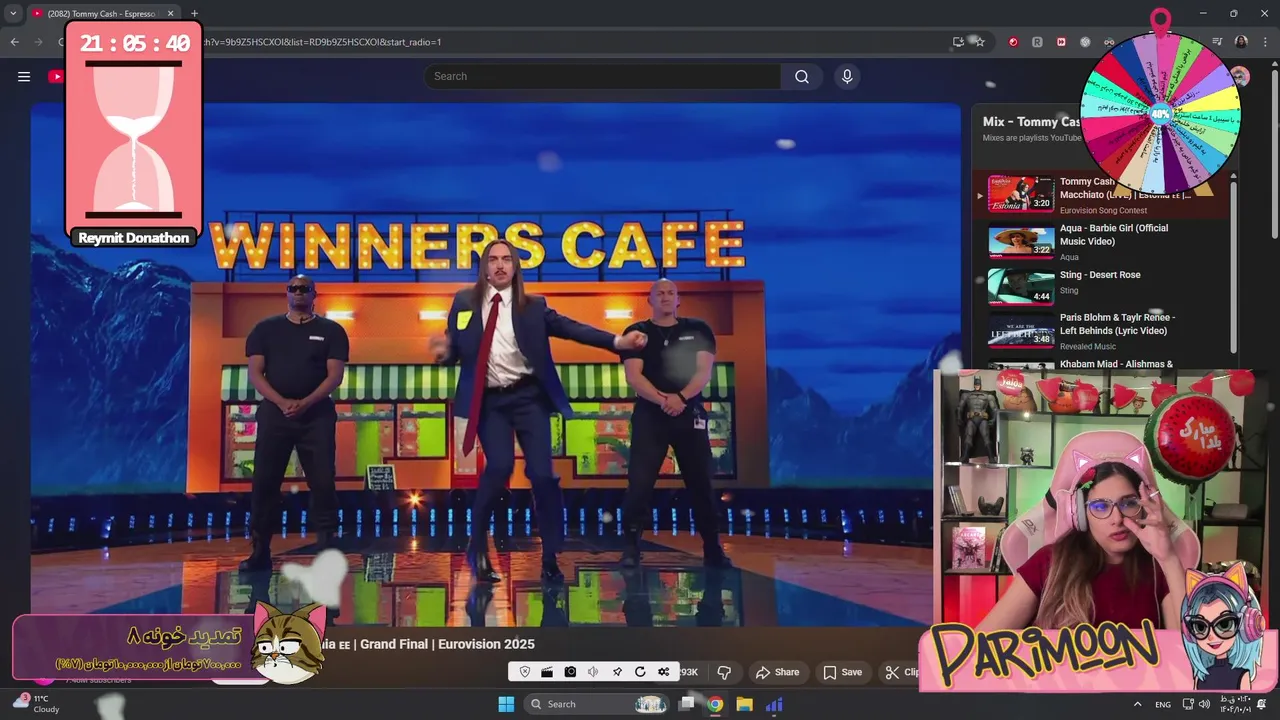Open the blue bars app on taskbar

pos(774,704)
